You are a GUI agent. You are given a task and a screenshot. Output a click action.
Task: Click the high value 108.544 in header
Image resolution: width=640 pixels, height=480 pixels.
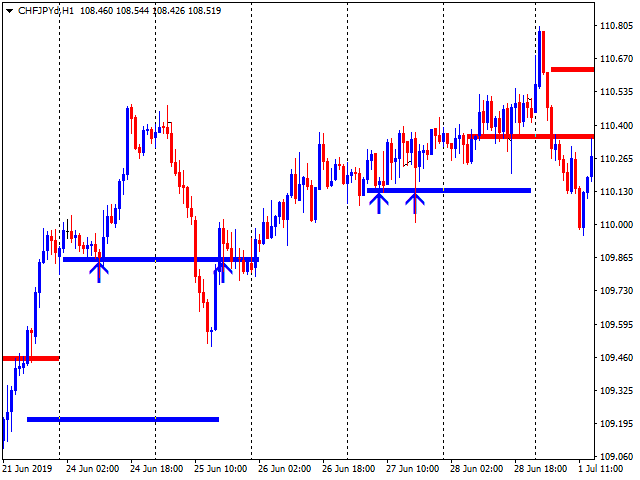click(132, 11)
